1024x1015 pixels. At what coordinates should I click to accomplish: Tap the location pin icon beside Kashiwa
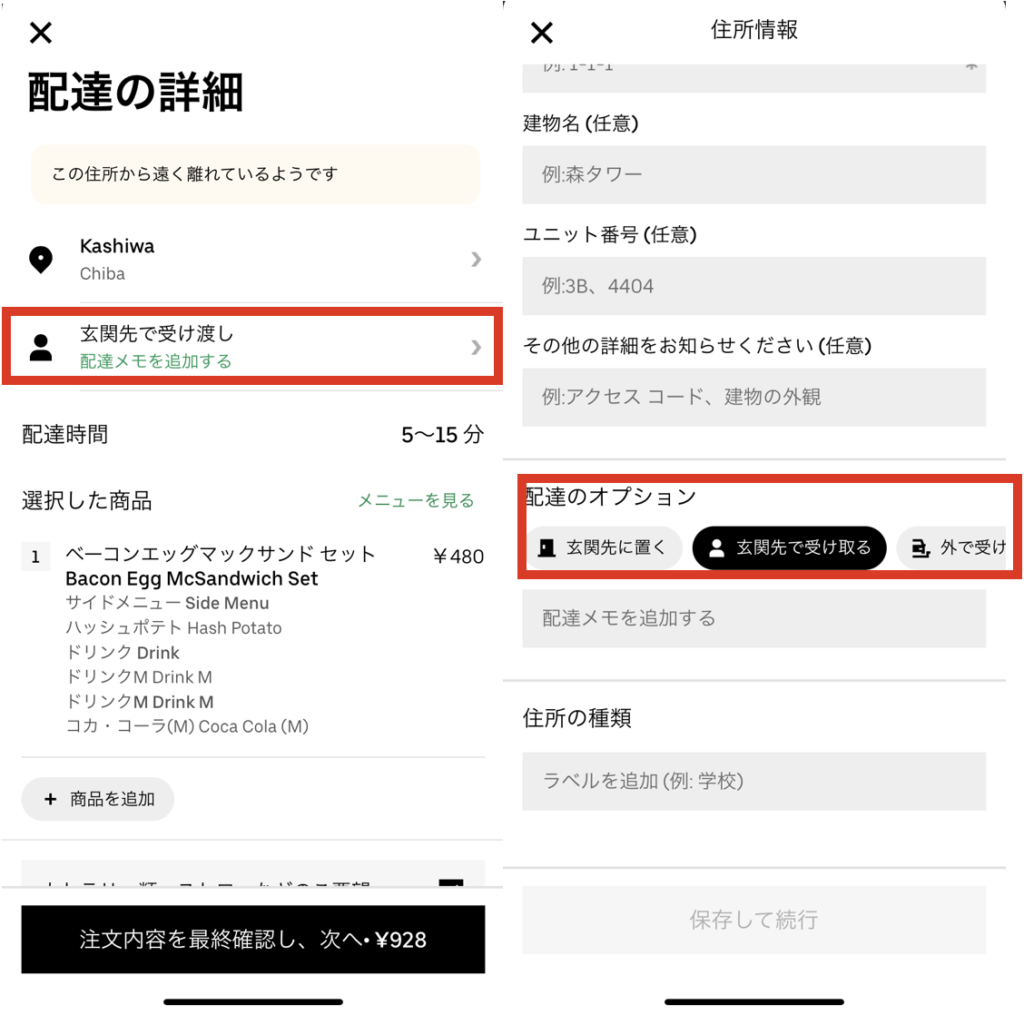pyautogui.click(x=40, y=260)
